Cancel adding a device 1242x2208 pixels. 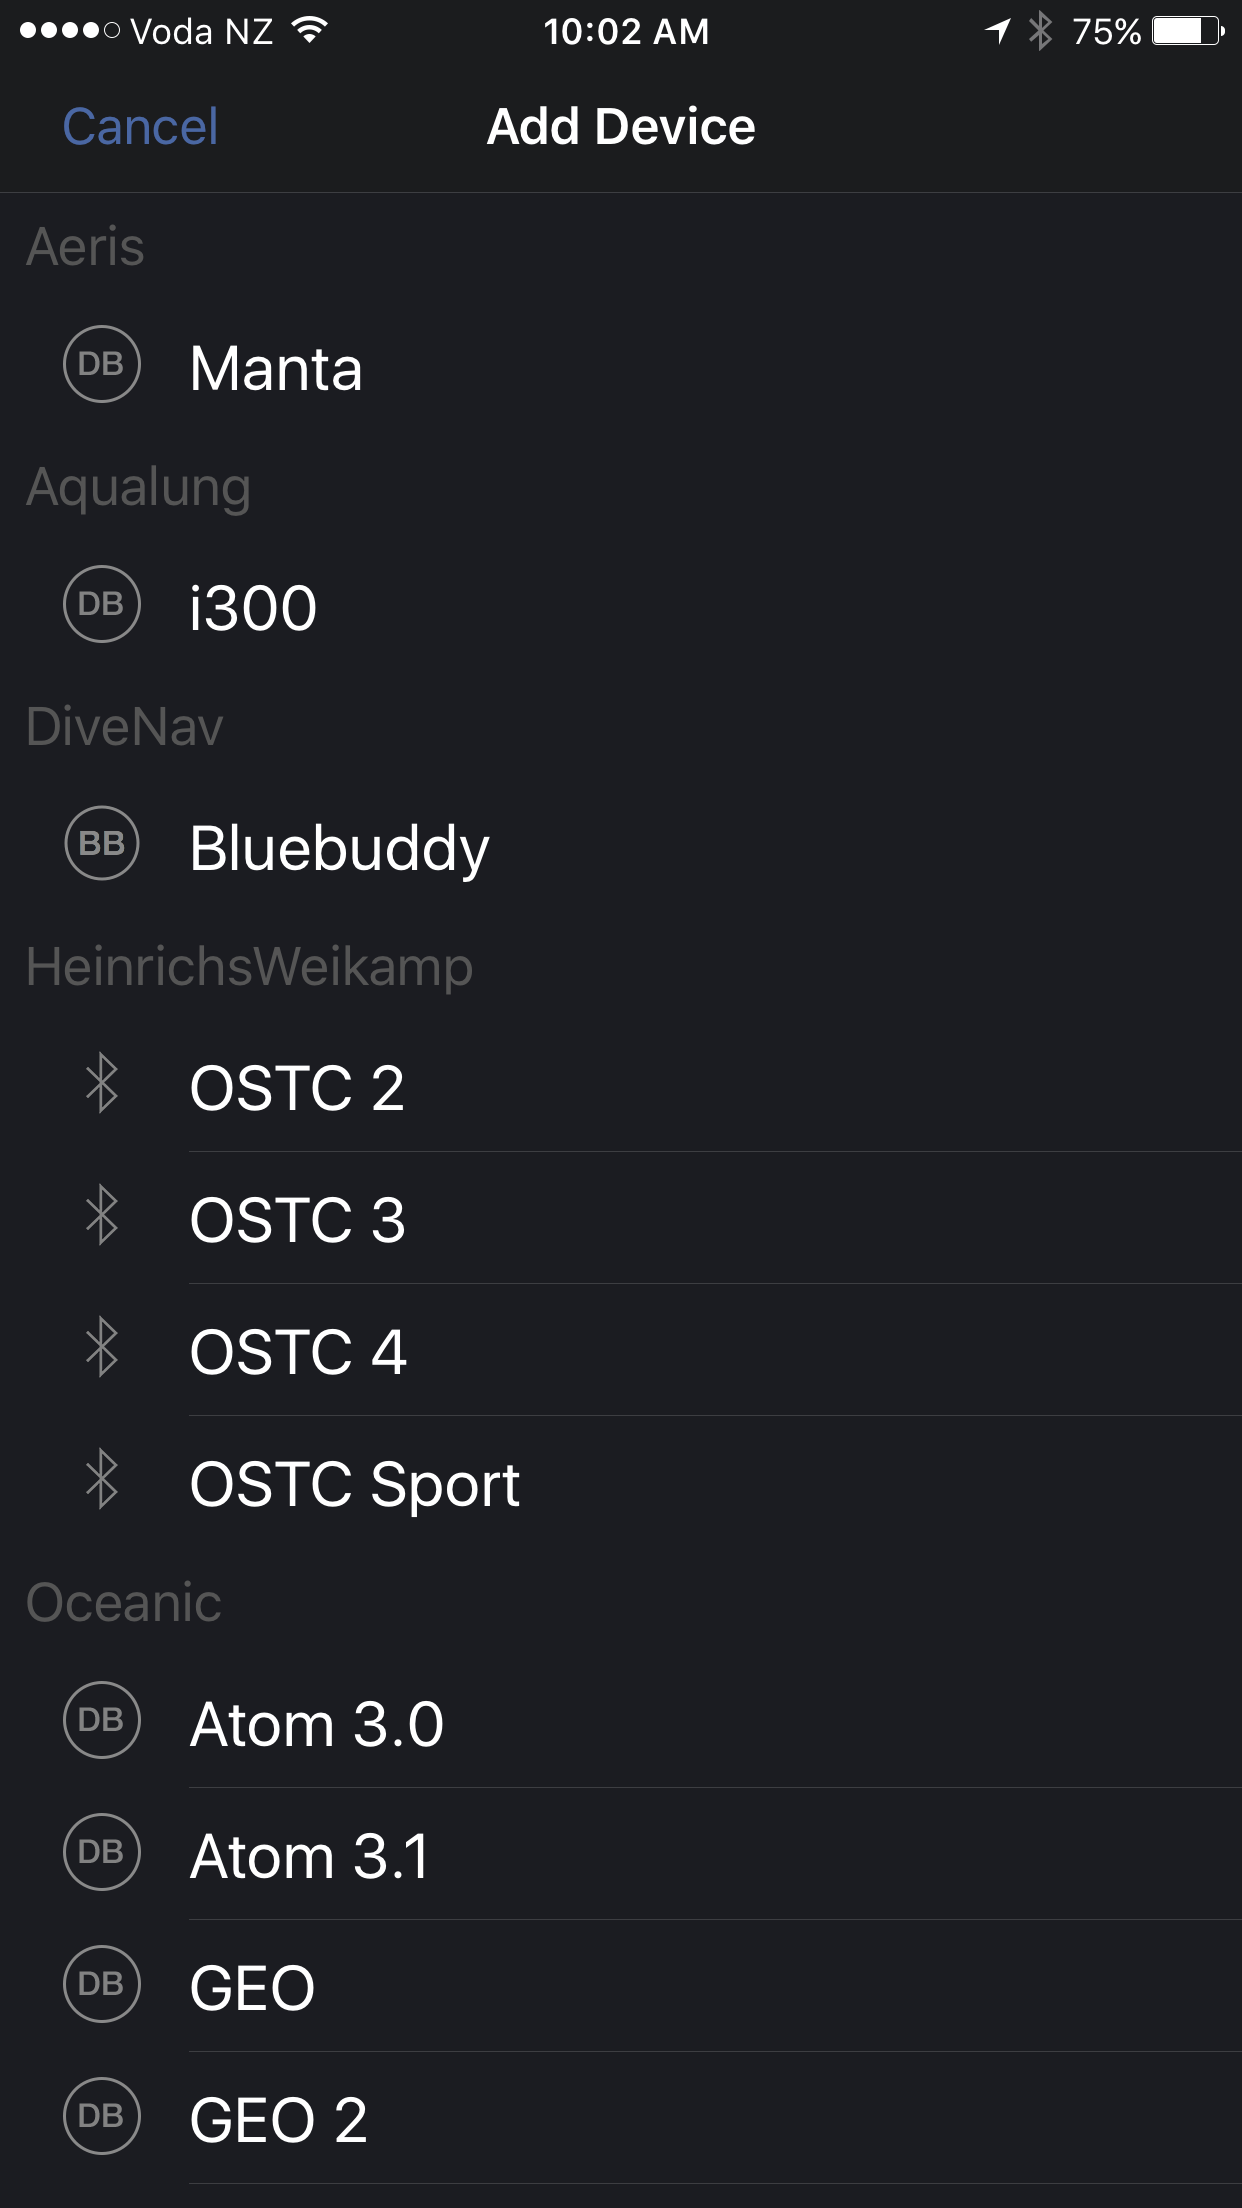(x=140, y=127)
